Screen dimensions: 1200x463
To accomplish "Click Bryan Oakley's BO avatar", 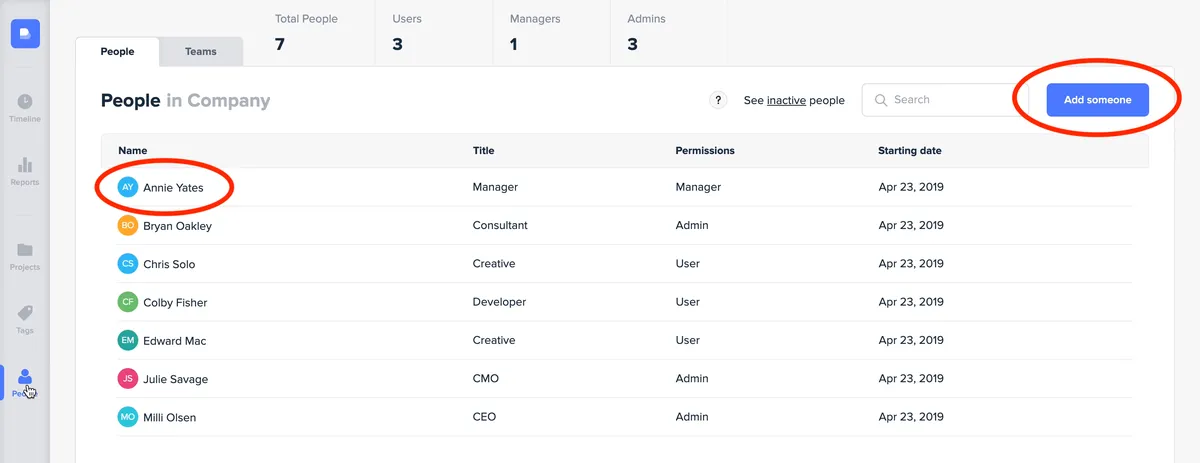I will coord(127,226).
